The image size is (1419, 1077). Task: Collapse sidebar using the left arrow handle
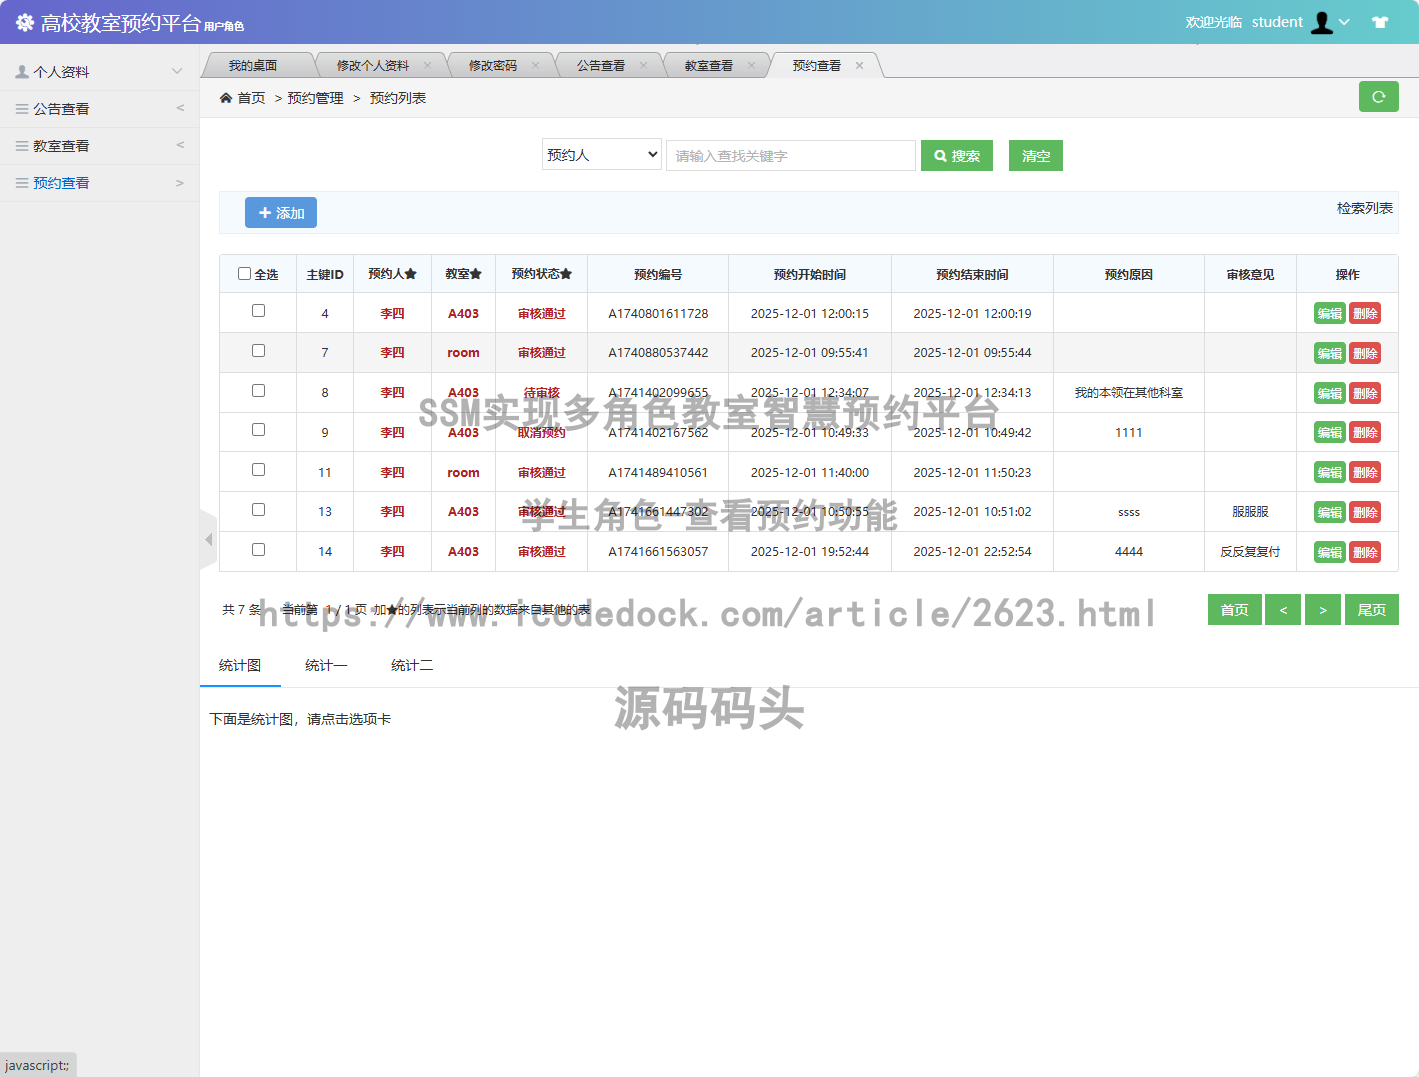[208, 540]
